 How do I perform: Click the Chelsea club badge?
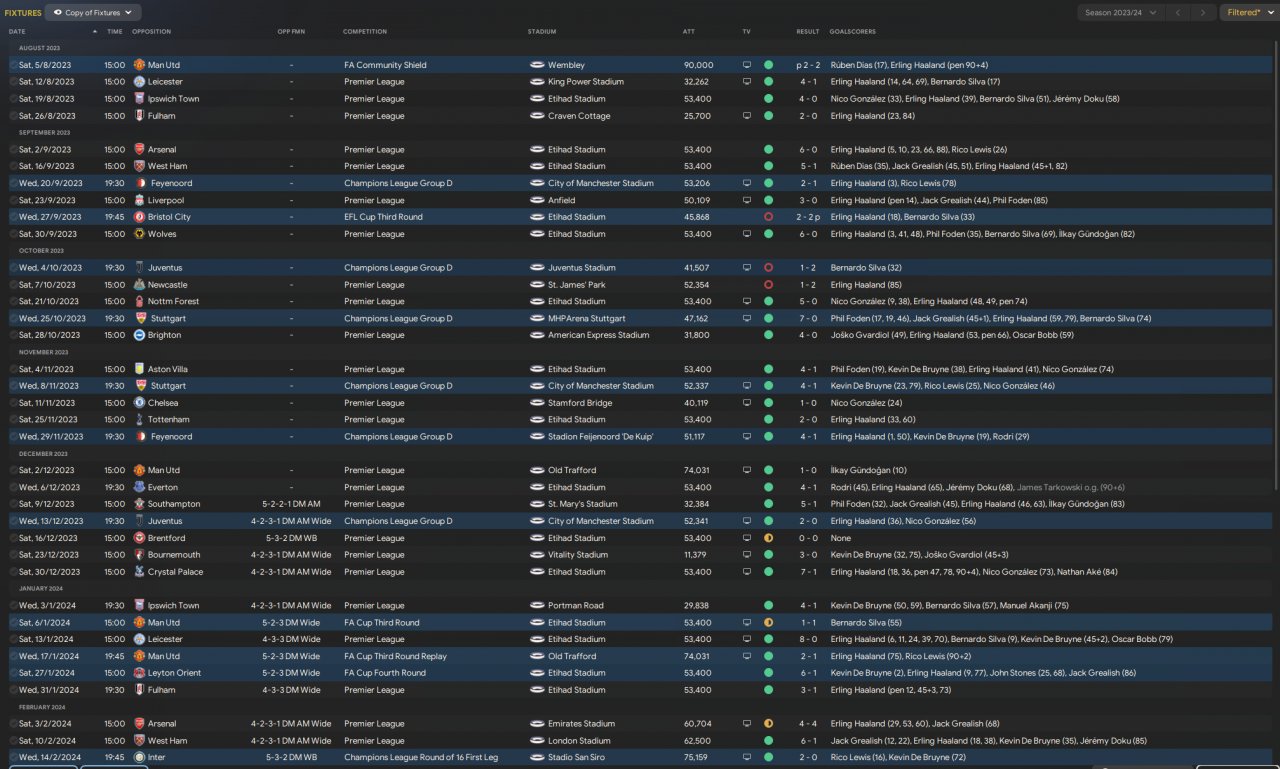pyautogui.click(x=138, y=403)
